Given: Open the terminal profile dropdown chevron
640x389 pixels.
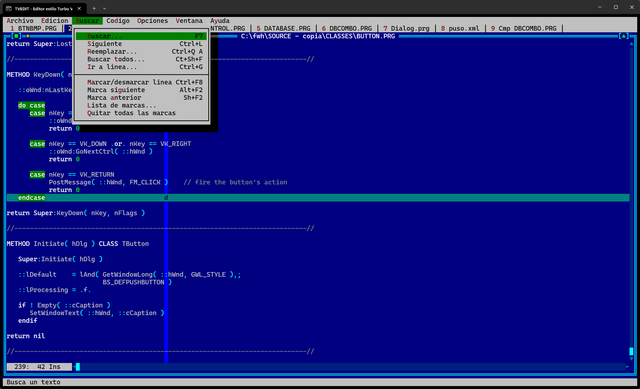Looking at the screenshot, I should pos(104,8).
